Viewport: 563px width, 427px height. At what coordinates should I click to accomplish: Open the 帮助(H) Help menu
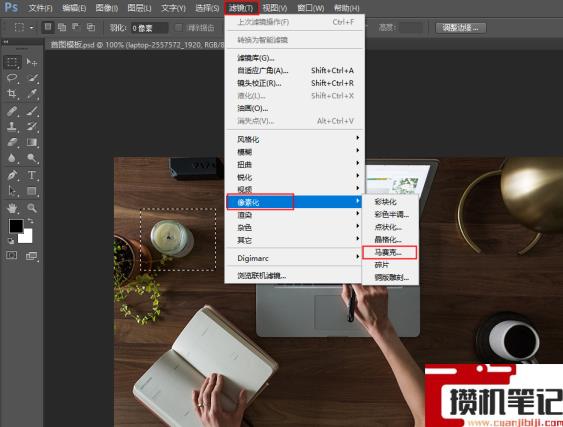tap(346, 8)
